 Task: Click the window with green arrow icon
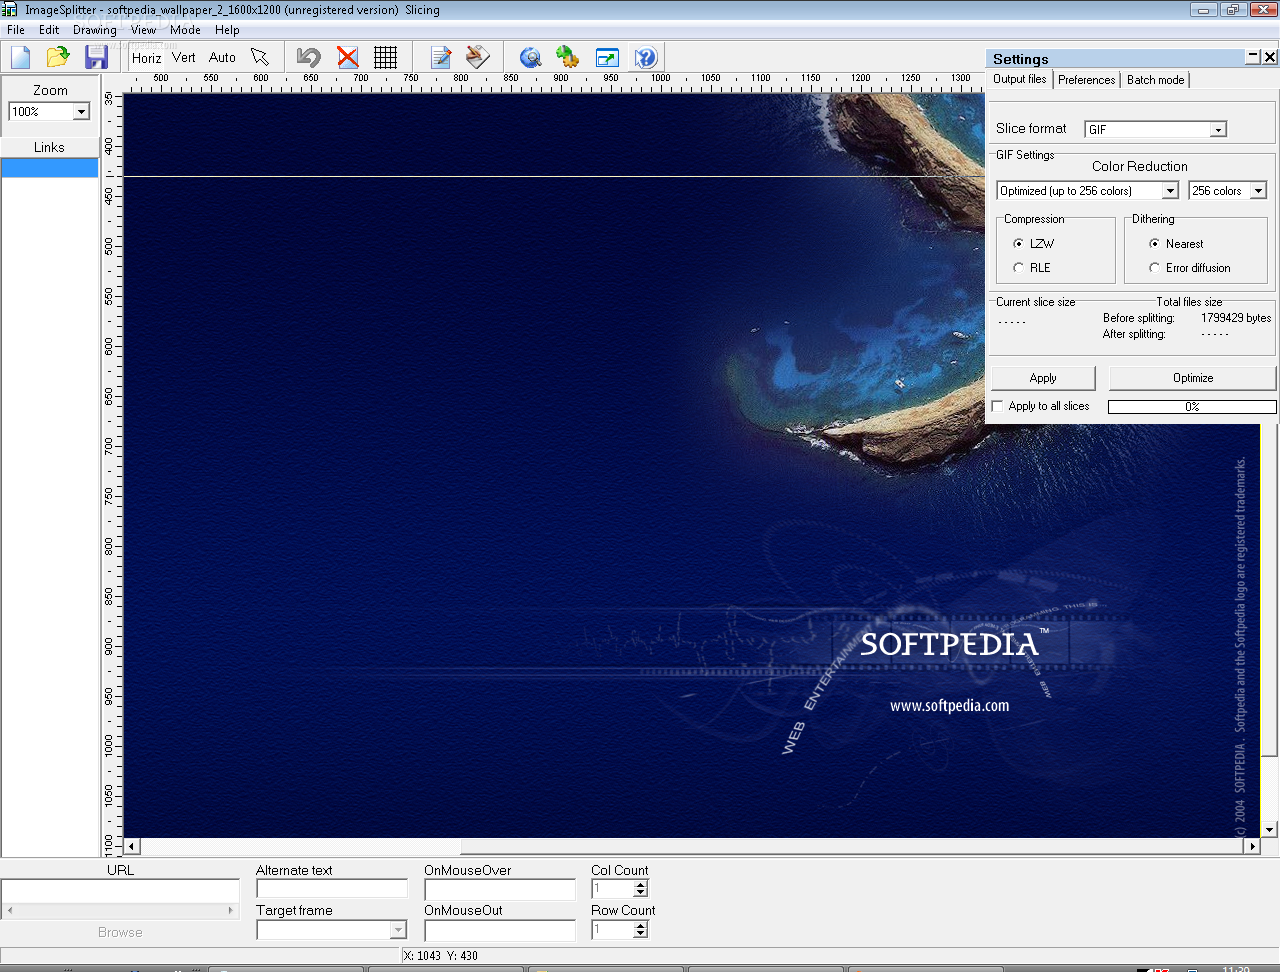pos(607,57)
